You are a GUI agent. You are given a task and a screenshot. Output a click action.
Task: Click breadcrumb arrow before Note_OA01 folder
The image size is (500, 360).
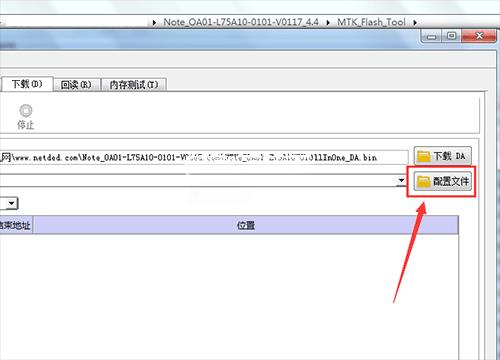(x=154, y=23)
